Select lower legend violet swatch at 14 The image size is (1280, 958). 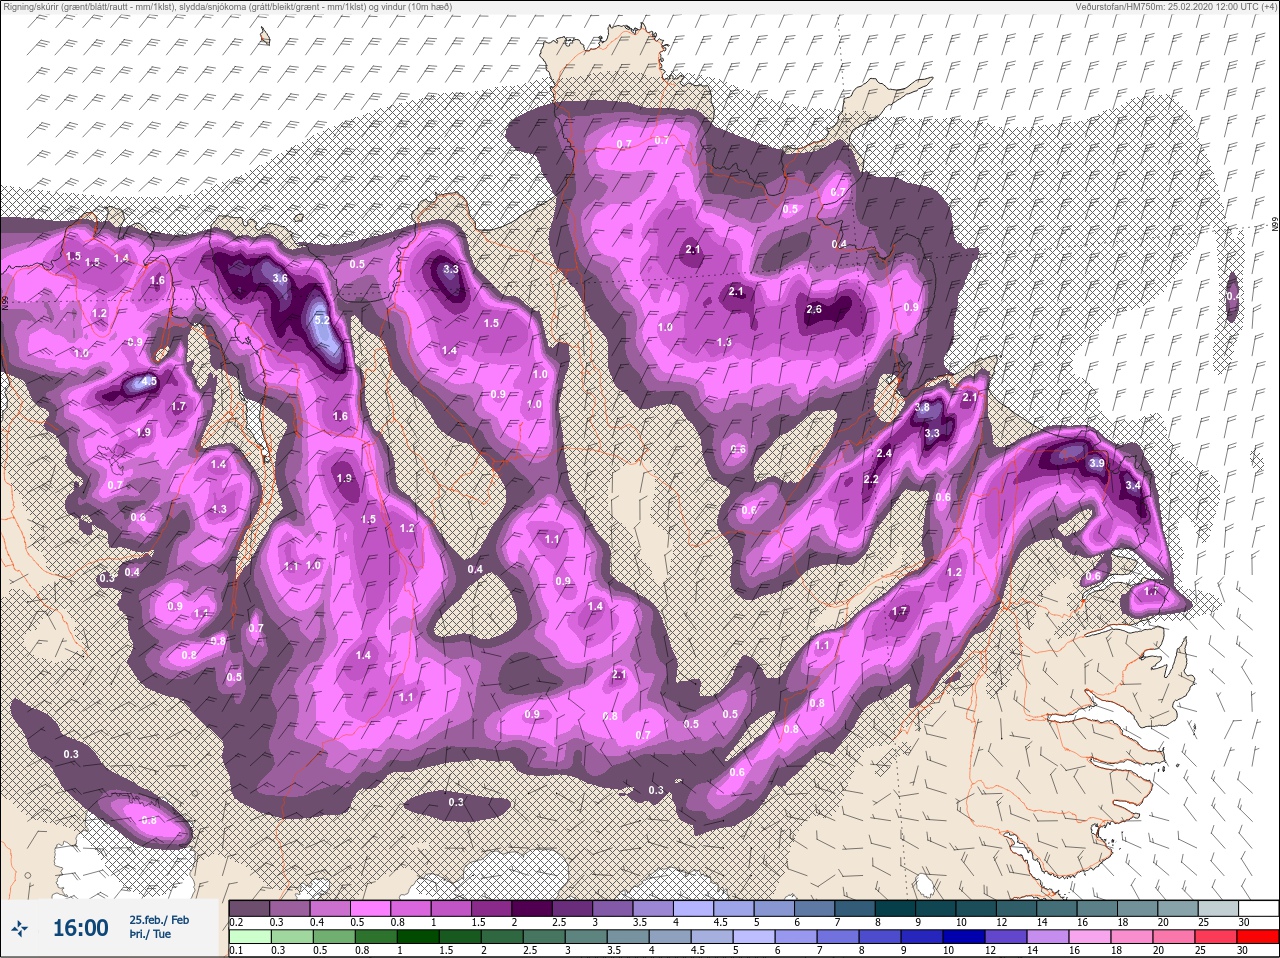point(1050,936)
